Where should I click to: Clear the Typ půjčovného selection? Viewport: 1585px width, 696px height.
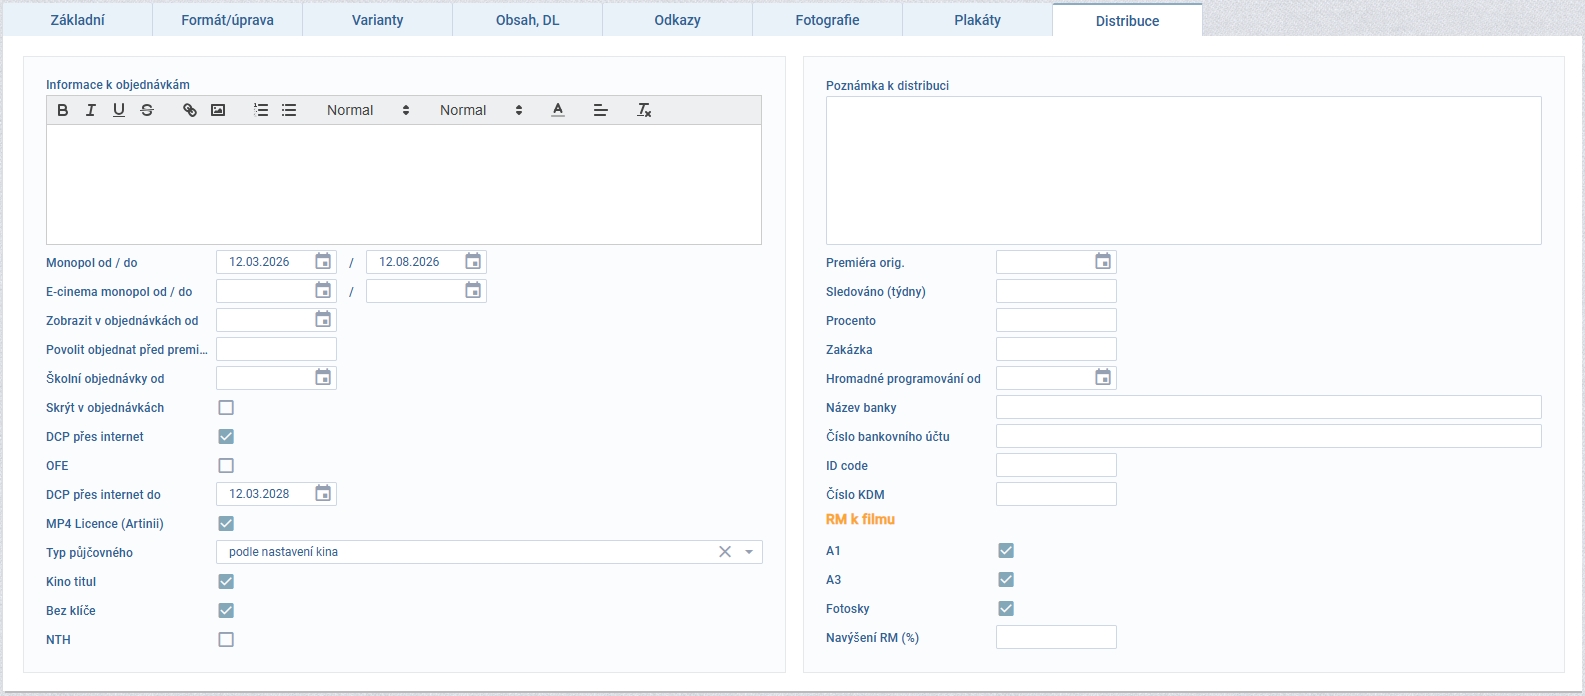[725, 552]
